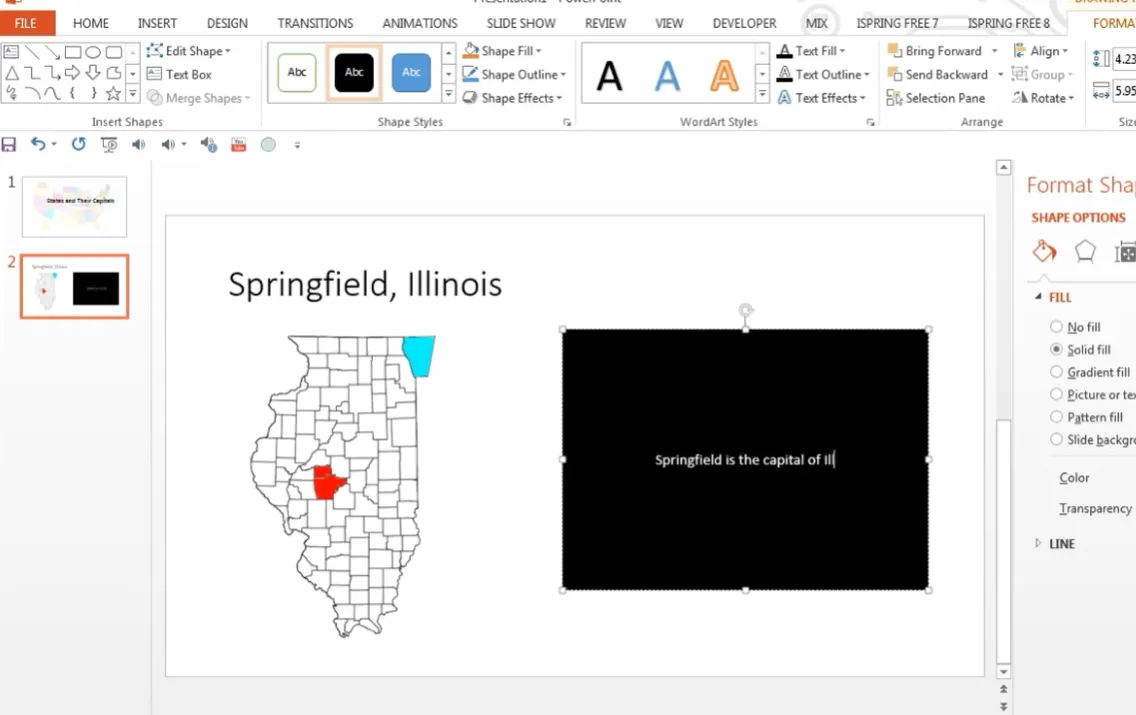Click the YouTube icon in quick access toolbar
Image resolution: width=1136 pixels, height=715 pixels.
click(238, 145)
